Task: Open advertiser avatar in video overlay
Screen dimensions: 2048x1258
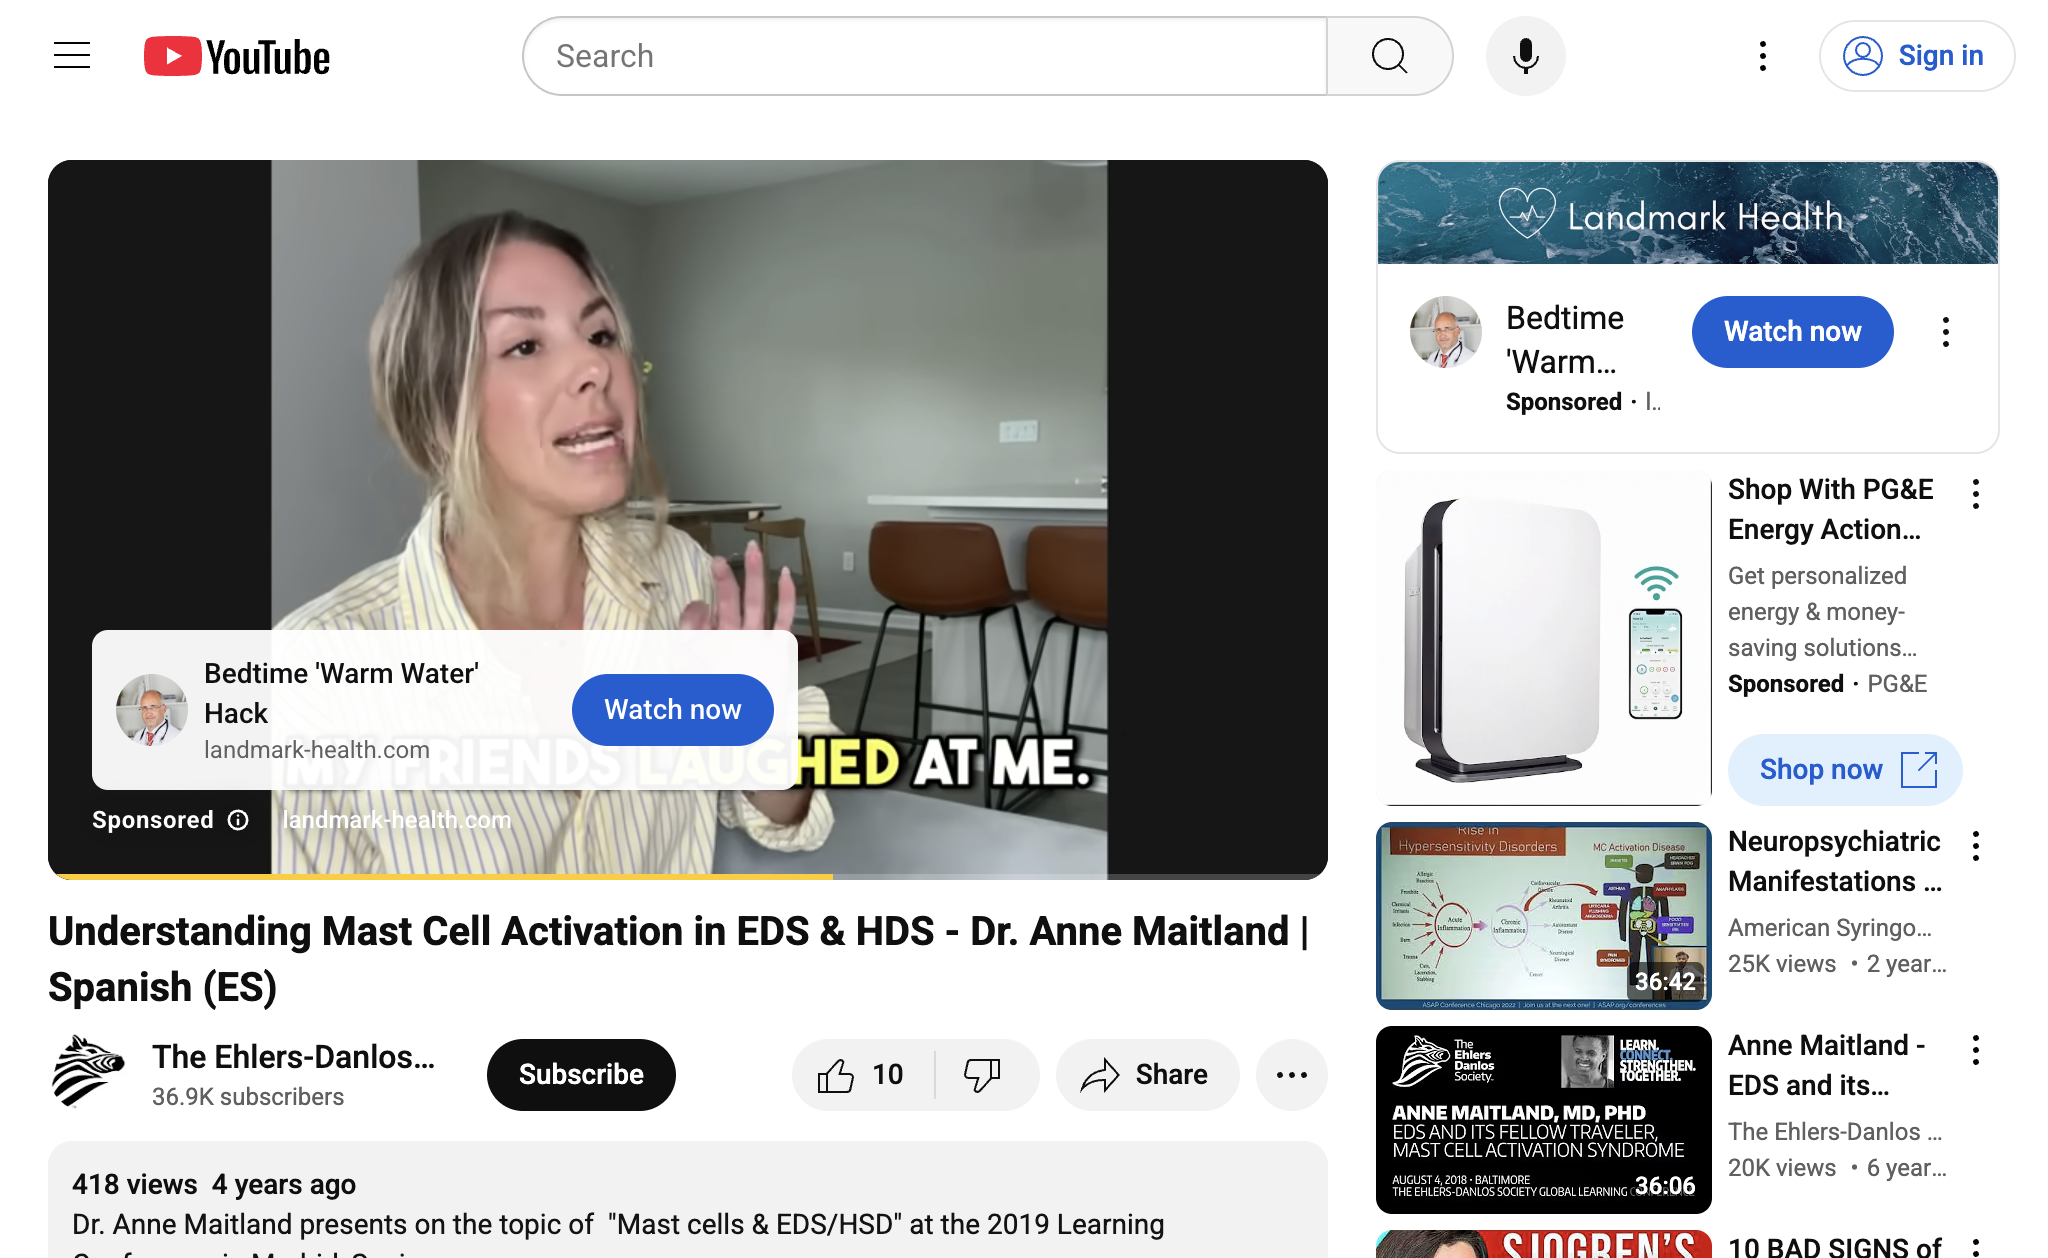Action: pos(151,709)
